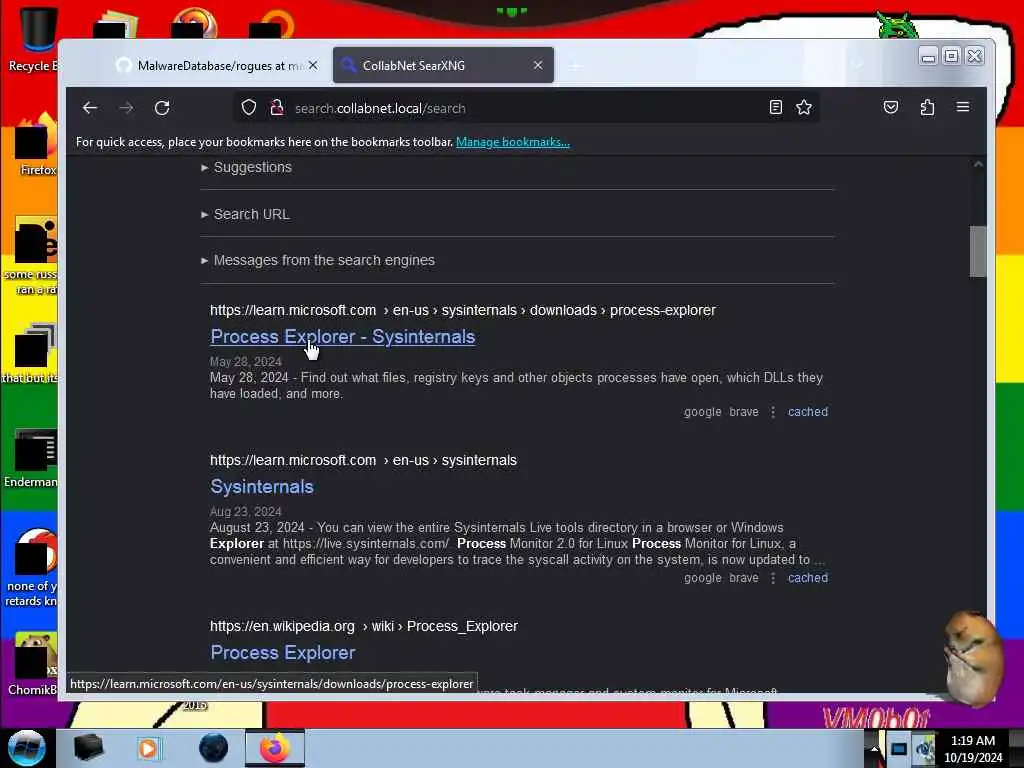Open a new tab with the plus button
The height and width of the screenshot is (768, 1024).
pos(575,66)
